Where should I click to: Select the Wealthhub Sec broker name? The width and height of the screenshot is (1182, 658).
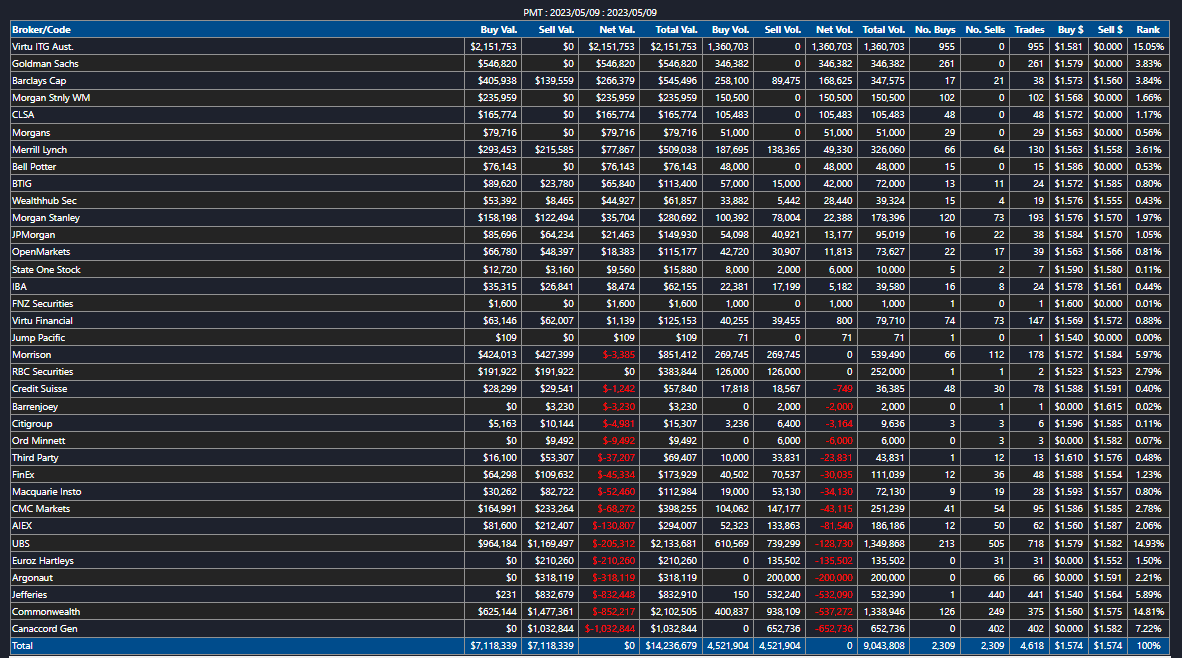coord(44,201)
